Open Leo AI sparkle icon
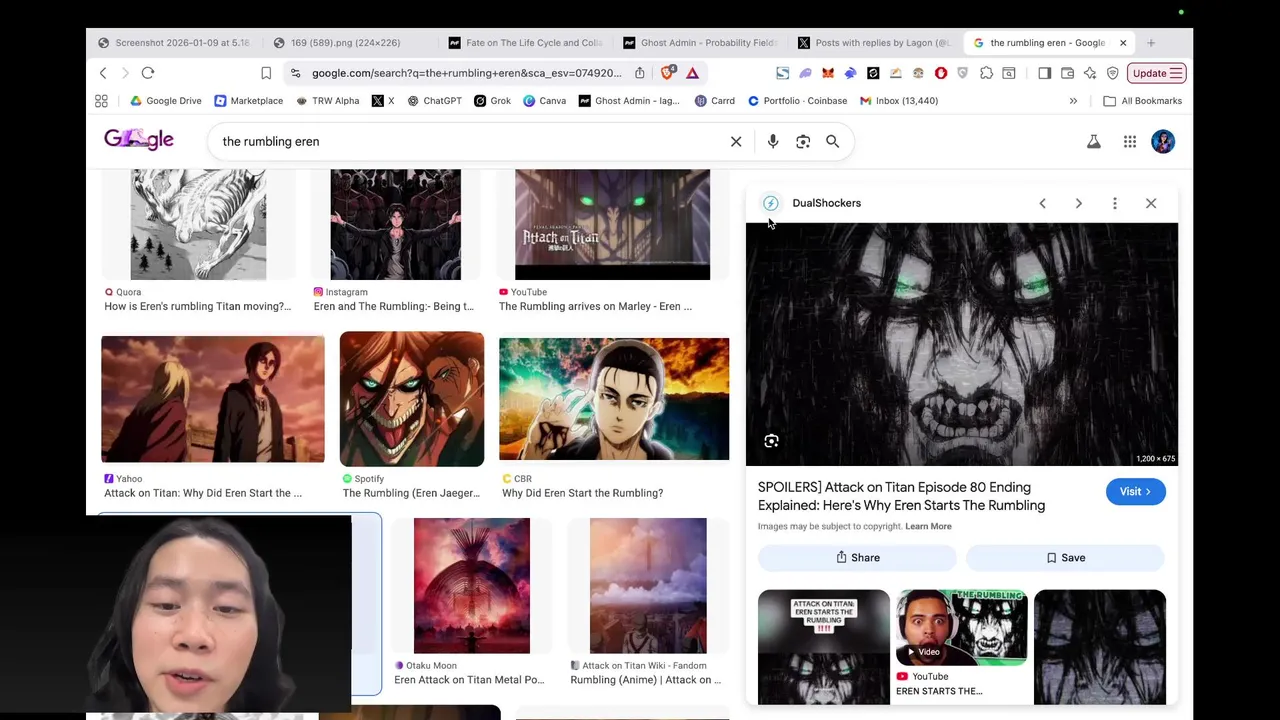Image resolution: width=1280 pixels, height=720 pixels. point(1090,73)
